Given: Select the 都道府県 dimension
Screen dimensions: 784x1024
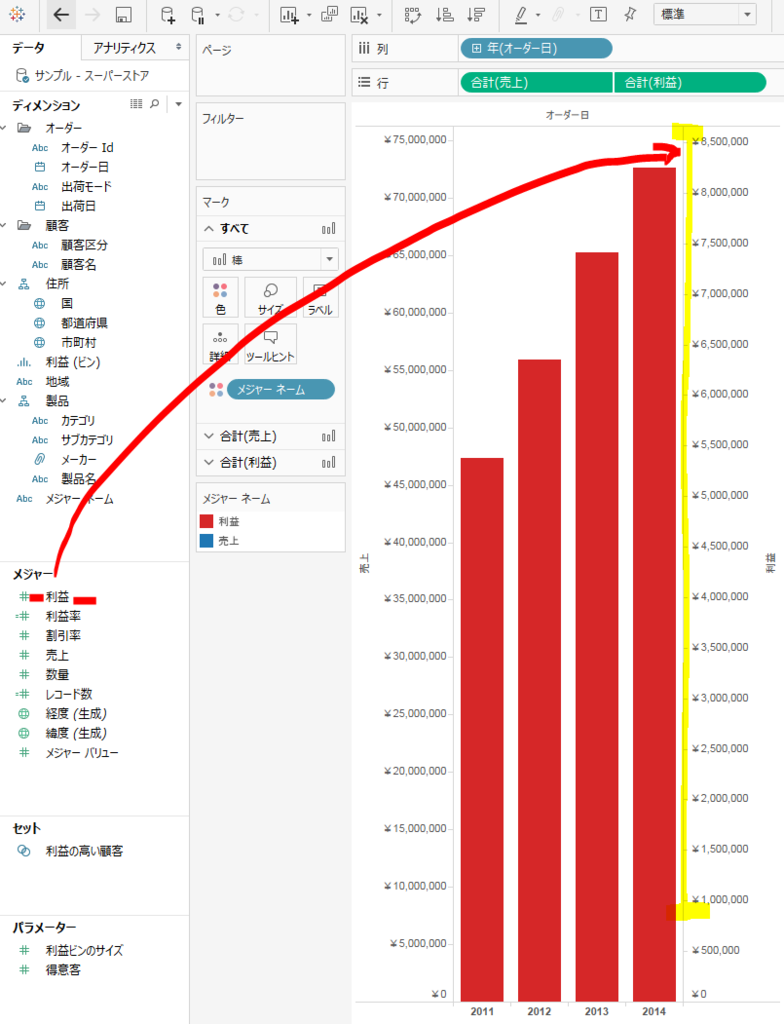Looking at the screenshot, I should click(84, 323).
